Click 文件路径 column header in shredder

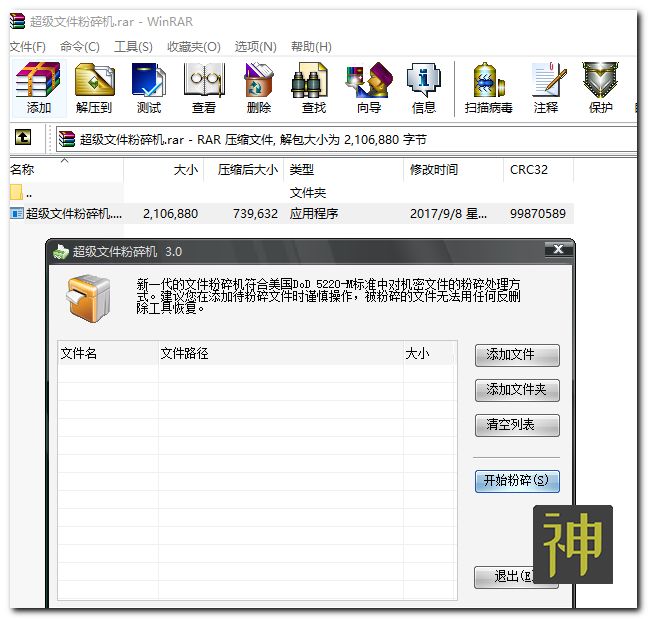[281, 353]
